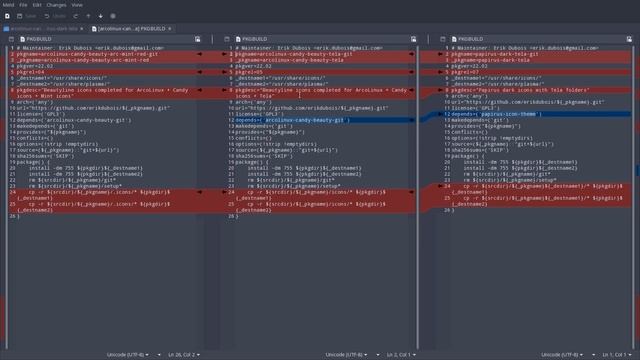Open left pane Unicode (UTF-8) encoding dropdown
This screenshot has width=640, height=360.
point(128,355)
